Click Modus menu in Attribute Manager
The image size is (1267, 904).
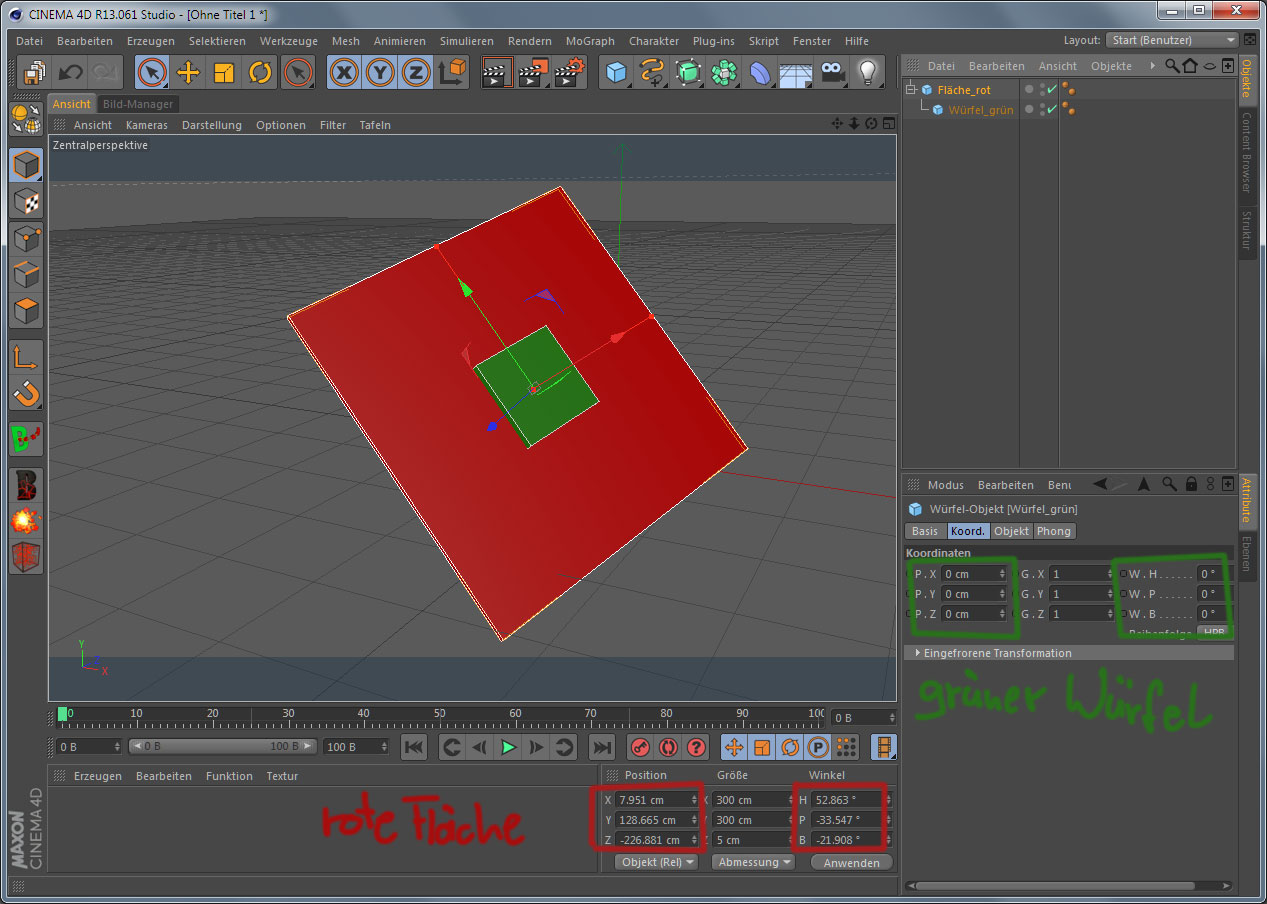coord(945,485)
